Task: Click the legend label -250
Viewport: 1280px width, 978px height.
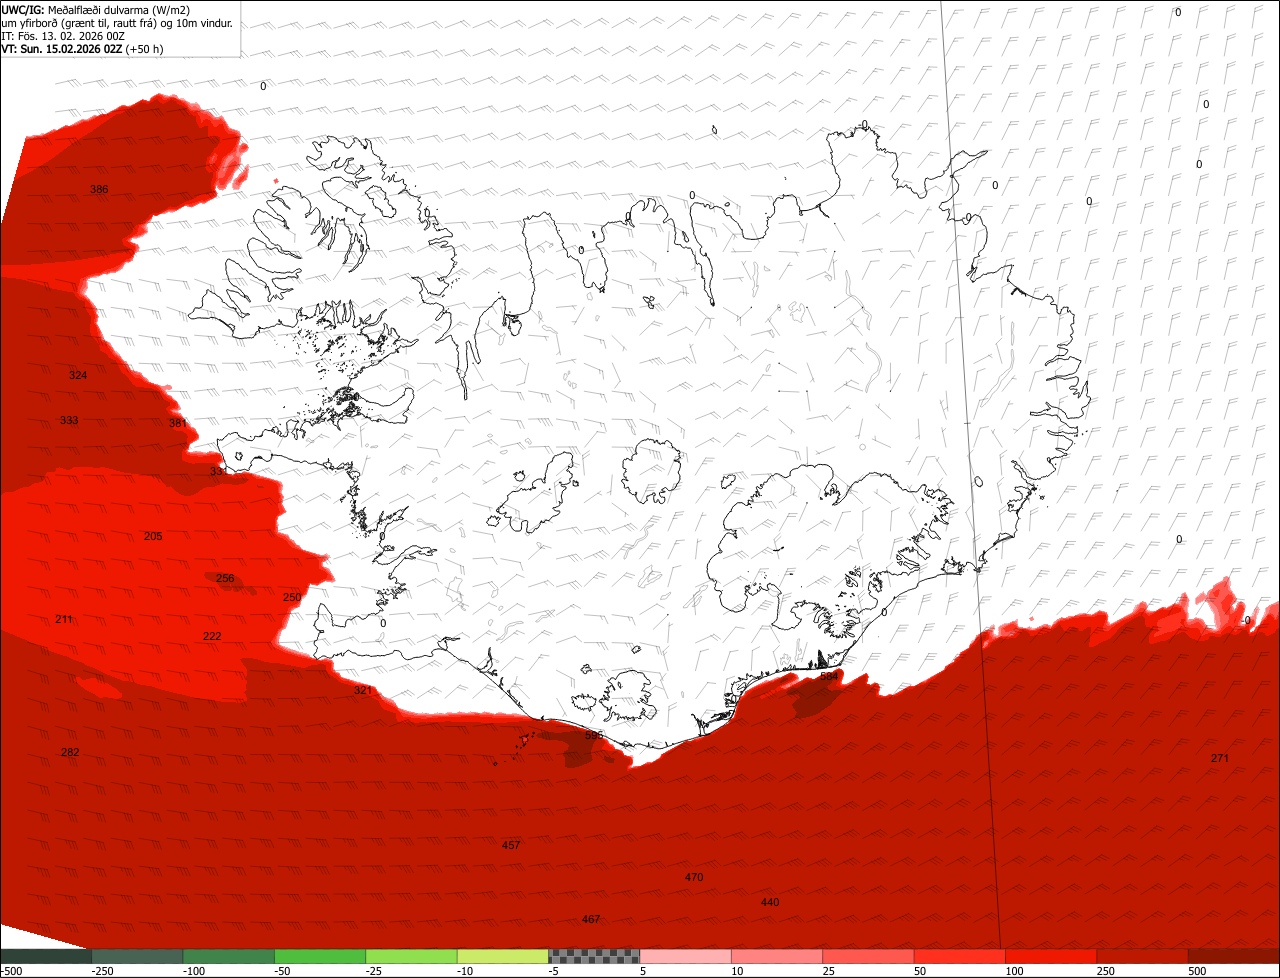Action: tap(102, 971)
